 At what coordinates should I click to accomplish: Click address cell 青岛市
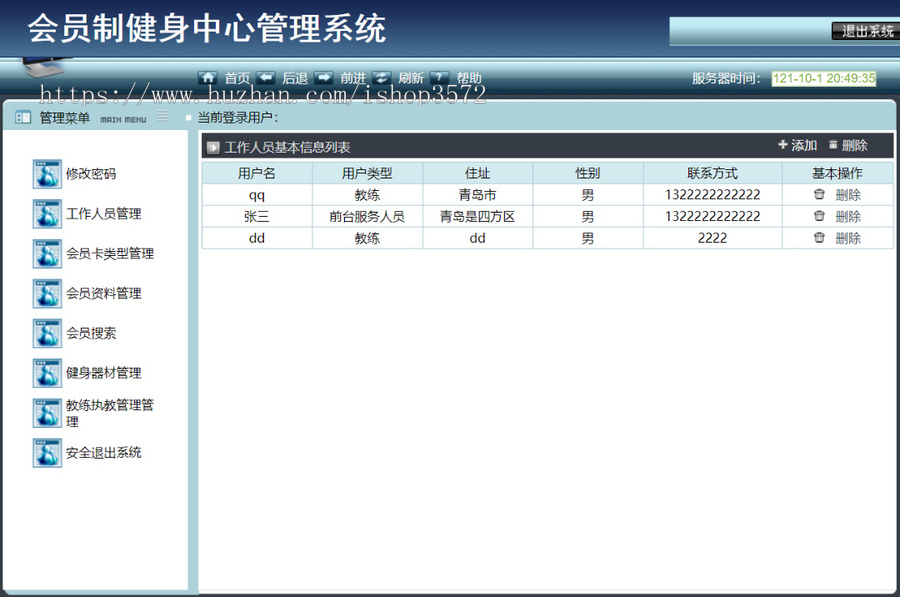click(x=478, y=195)
